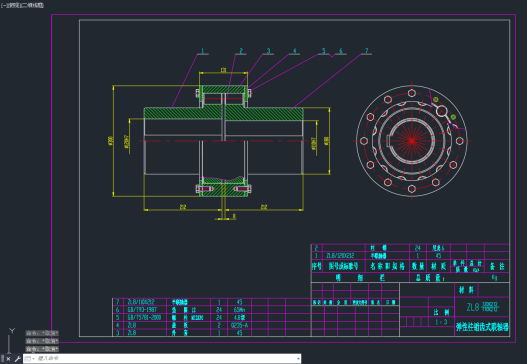Screen dimensions: 527x364
Task: Click ZL8/110X212 in parts list row 7
Action: coord(141,302)
